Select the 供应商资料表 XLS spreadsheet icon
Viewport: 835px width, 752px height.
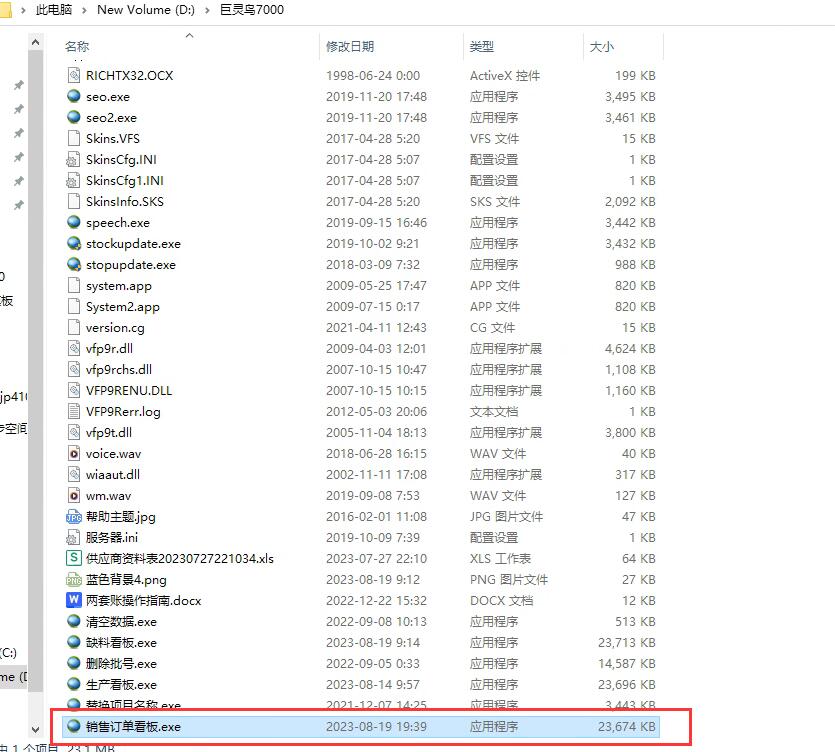[x=73, y=559]
